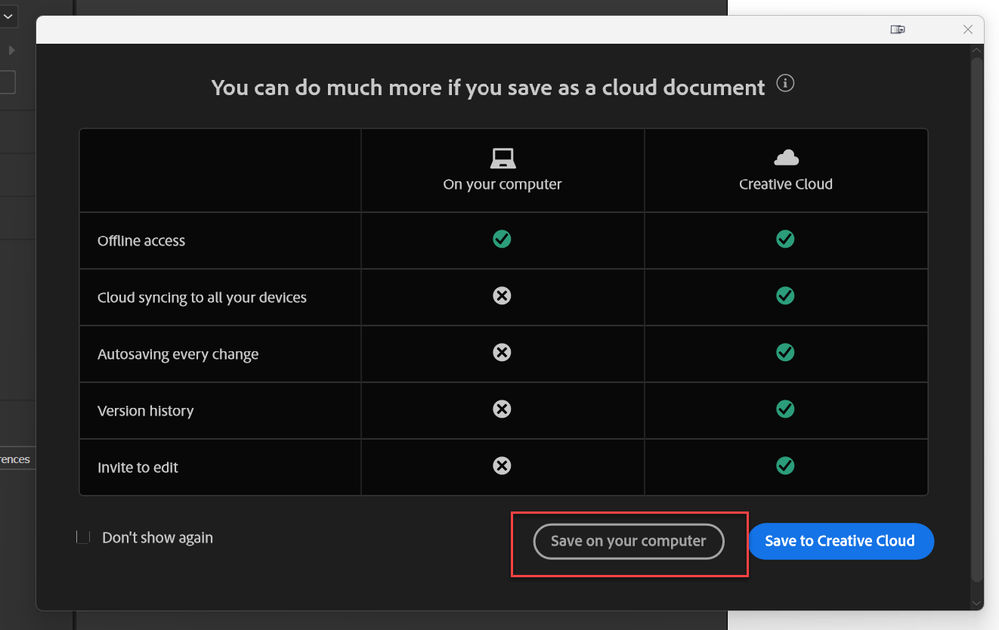Image resolution: width=999 pixels, height=630 pixels.
Task: Click the X icon for Version history, computer column
Action: [x=502, y=409]
